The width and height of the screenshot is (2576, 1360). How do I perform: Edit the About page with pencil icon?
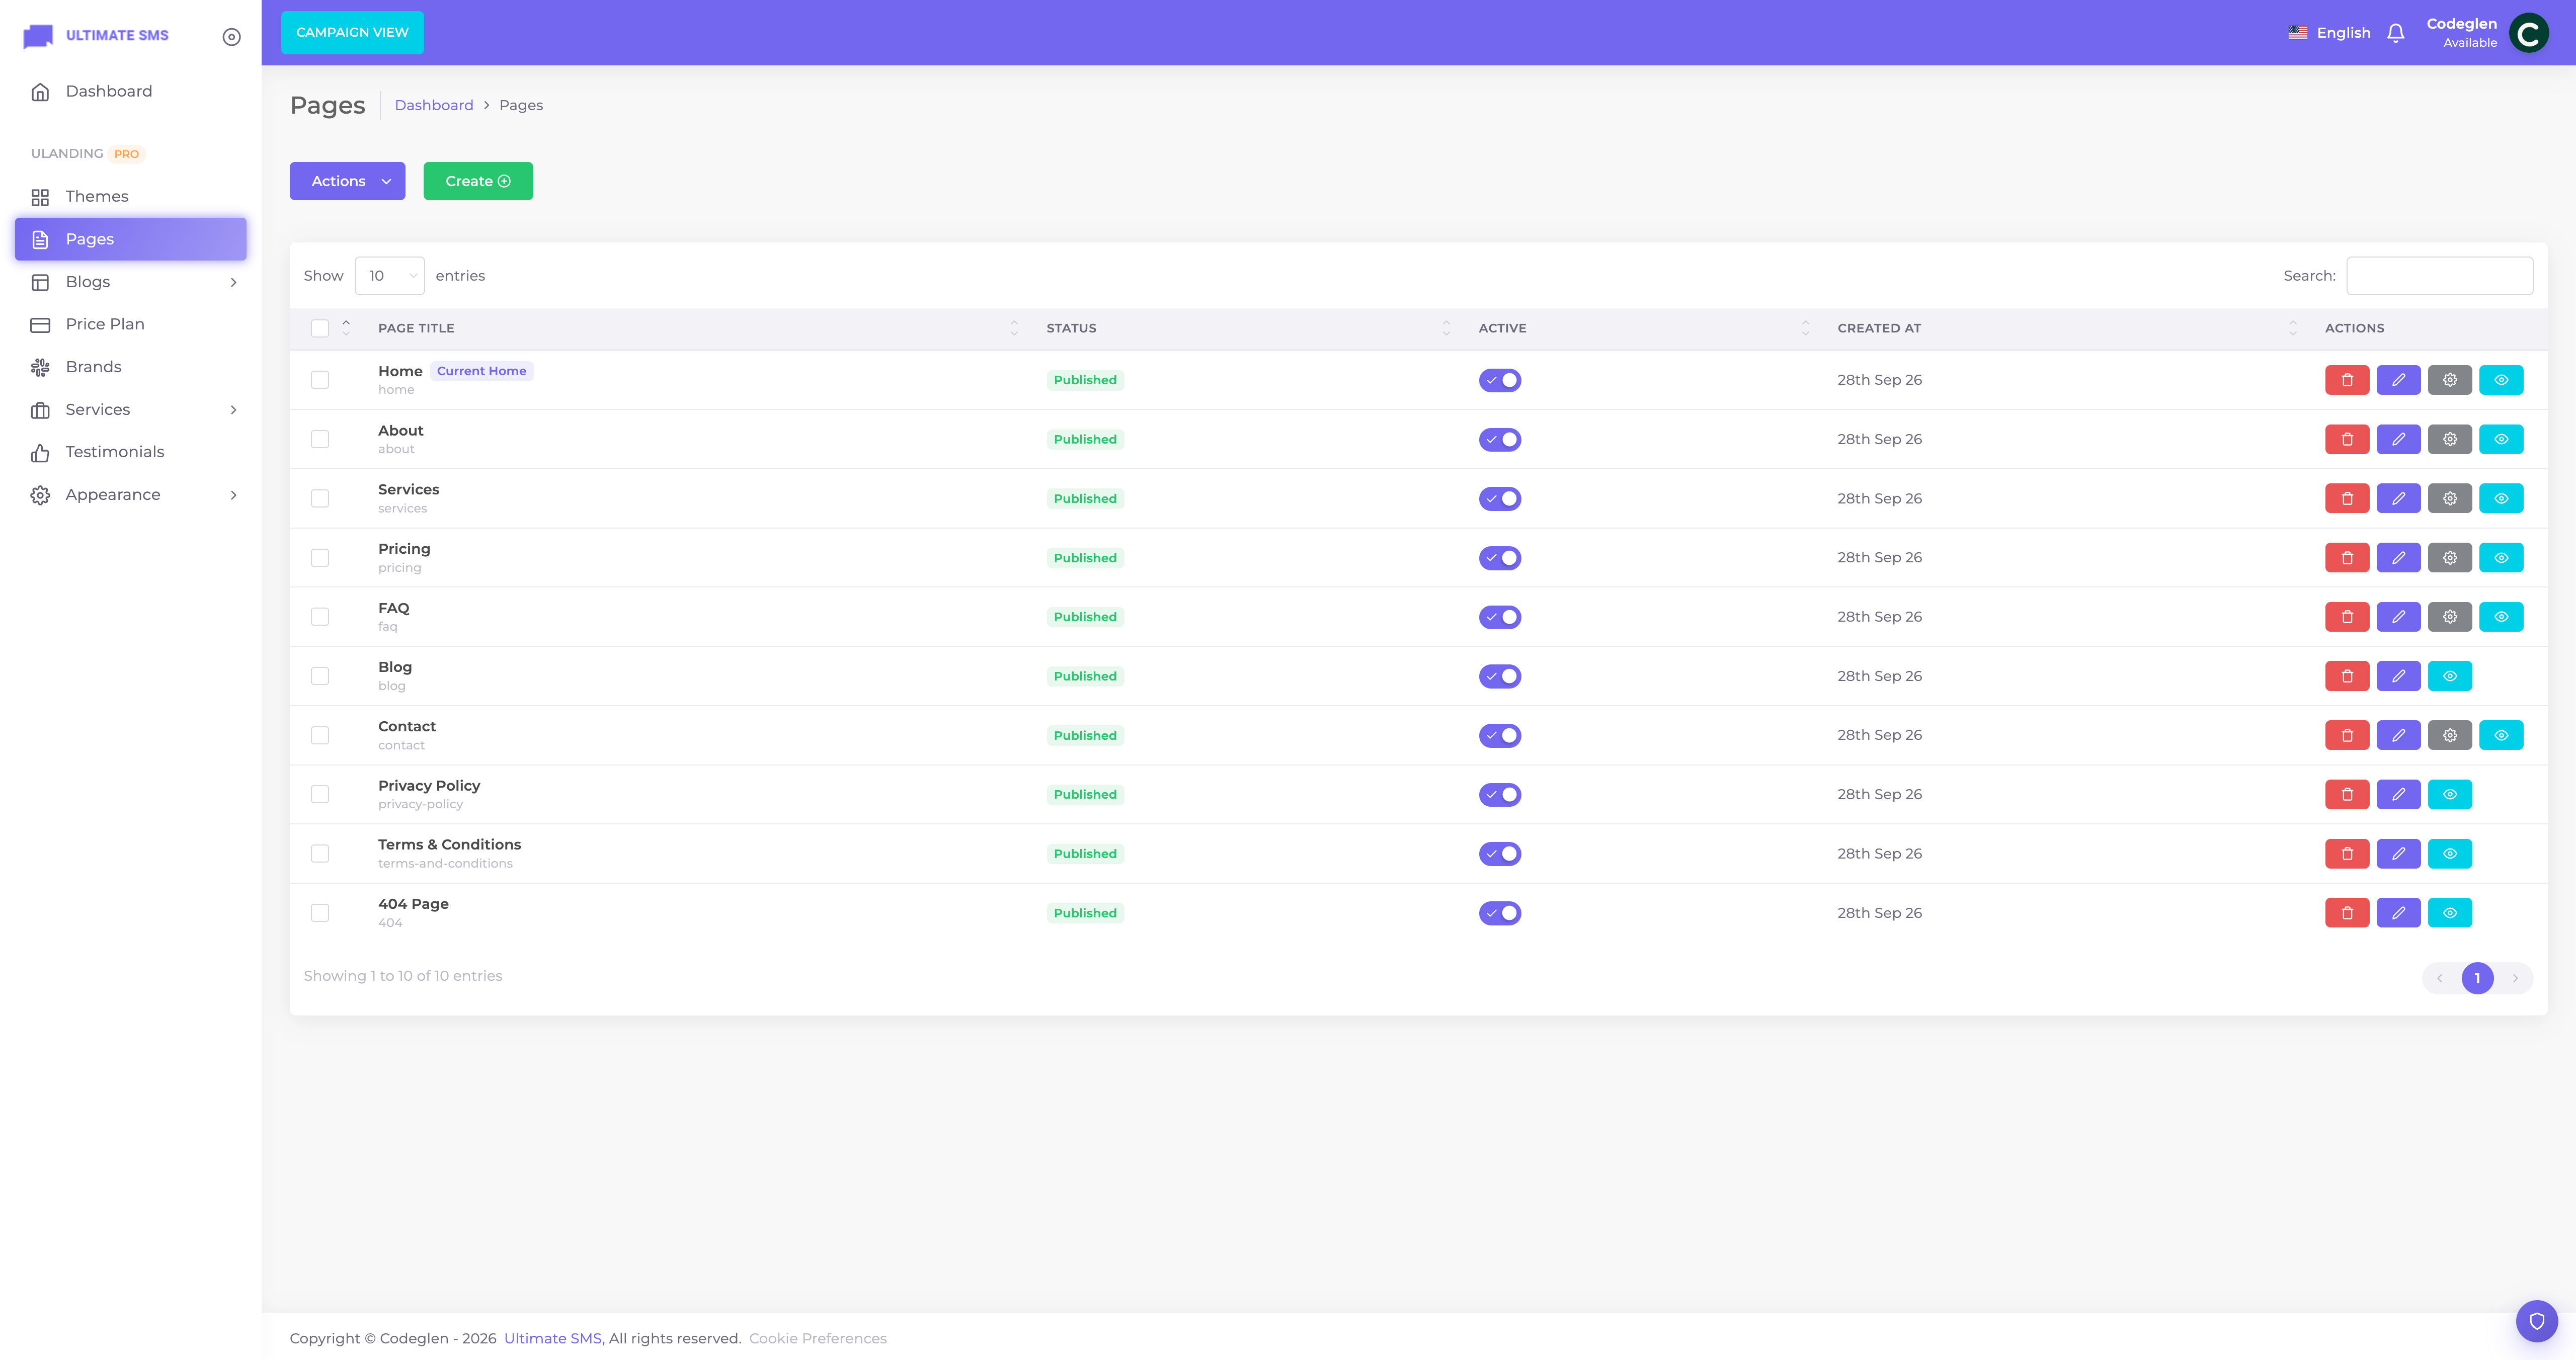pyautogui.click(x=2398, y=439)
